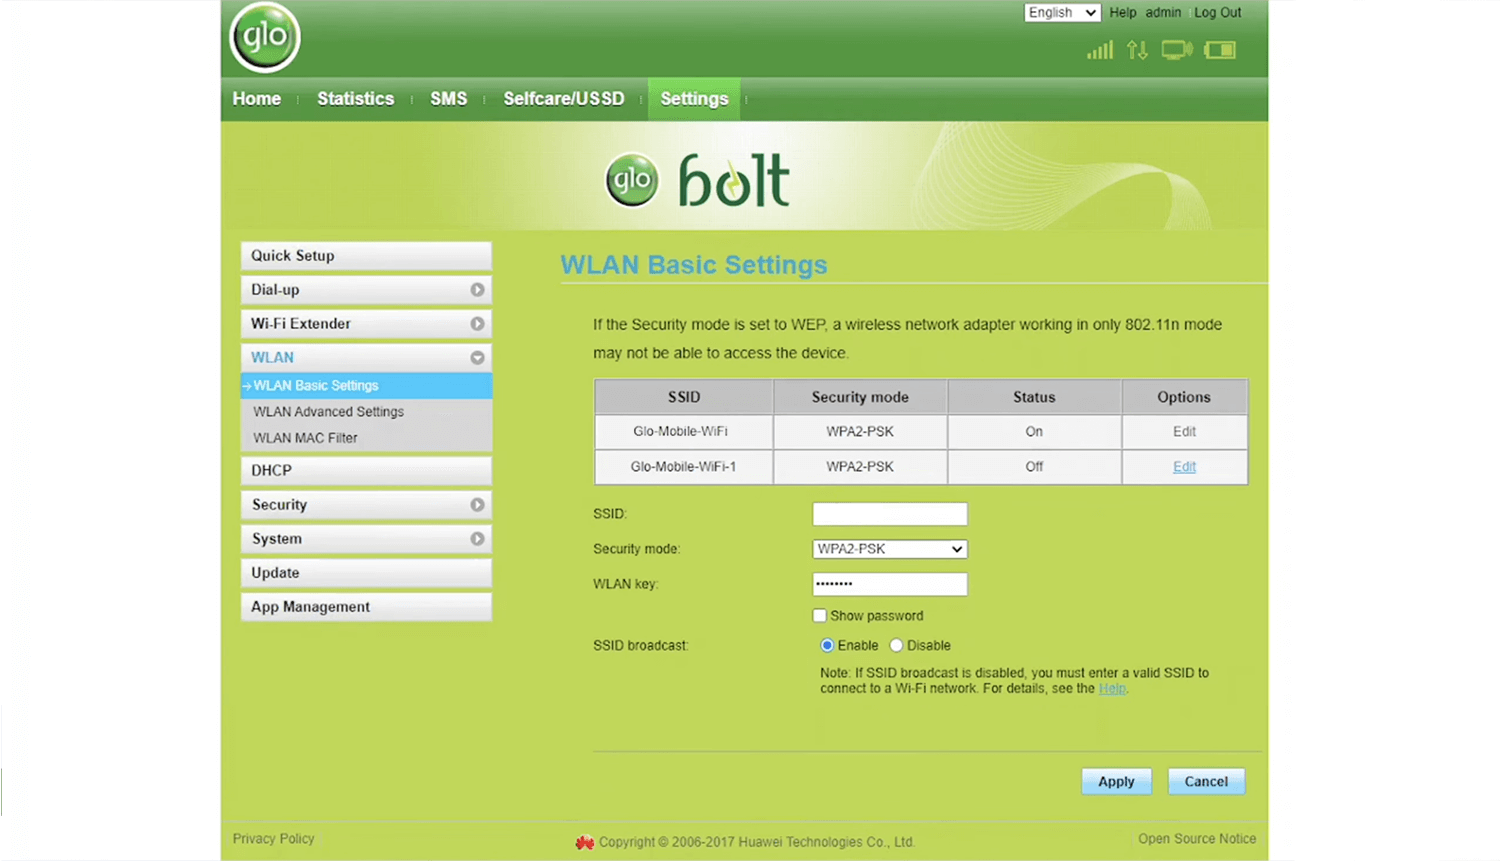Select Disable for SSID broadcast
Viewport: 1500px width, 861px height.
click(x=896, y=646)
